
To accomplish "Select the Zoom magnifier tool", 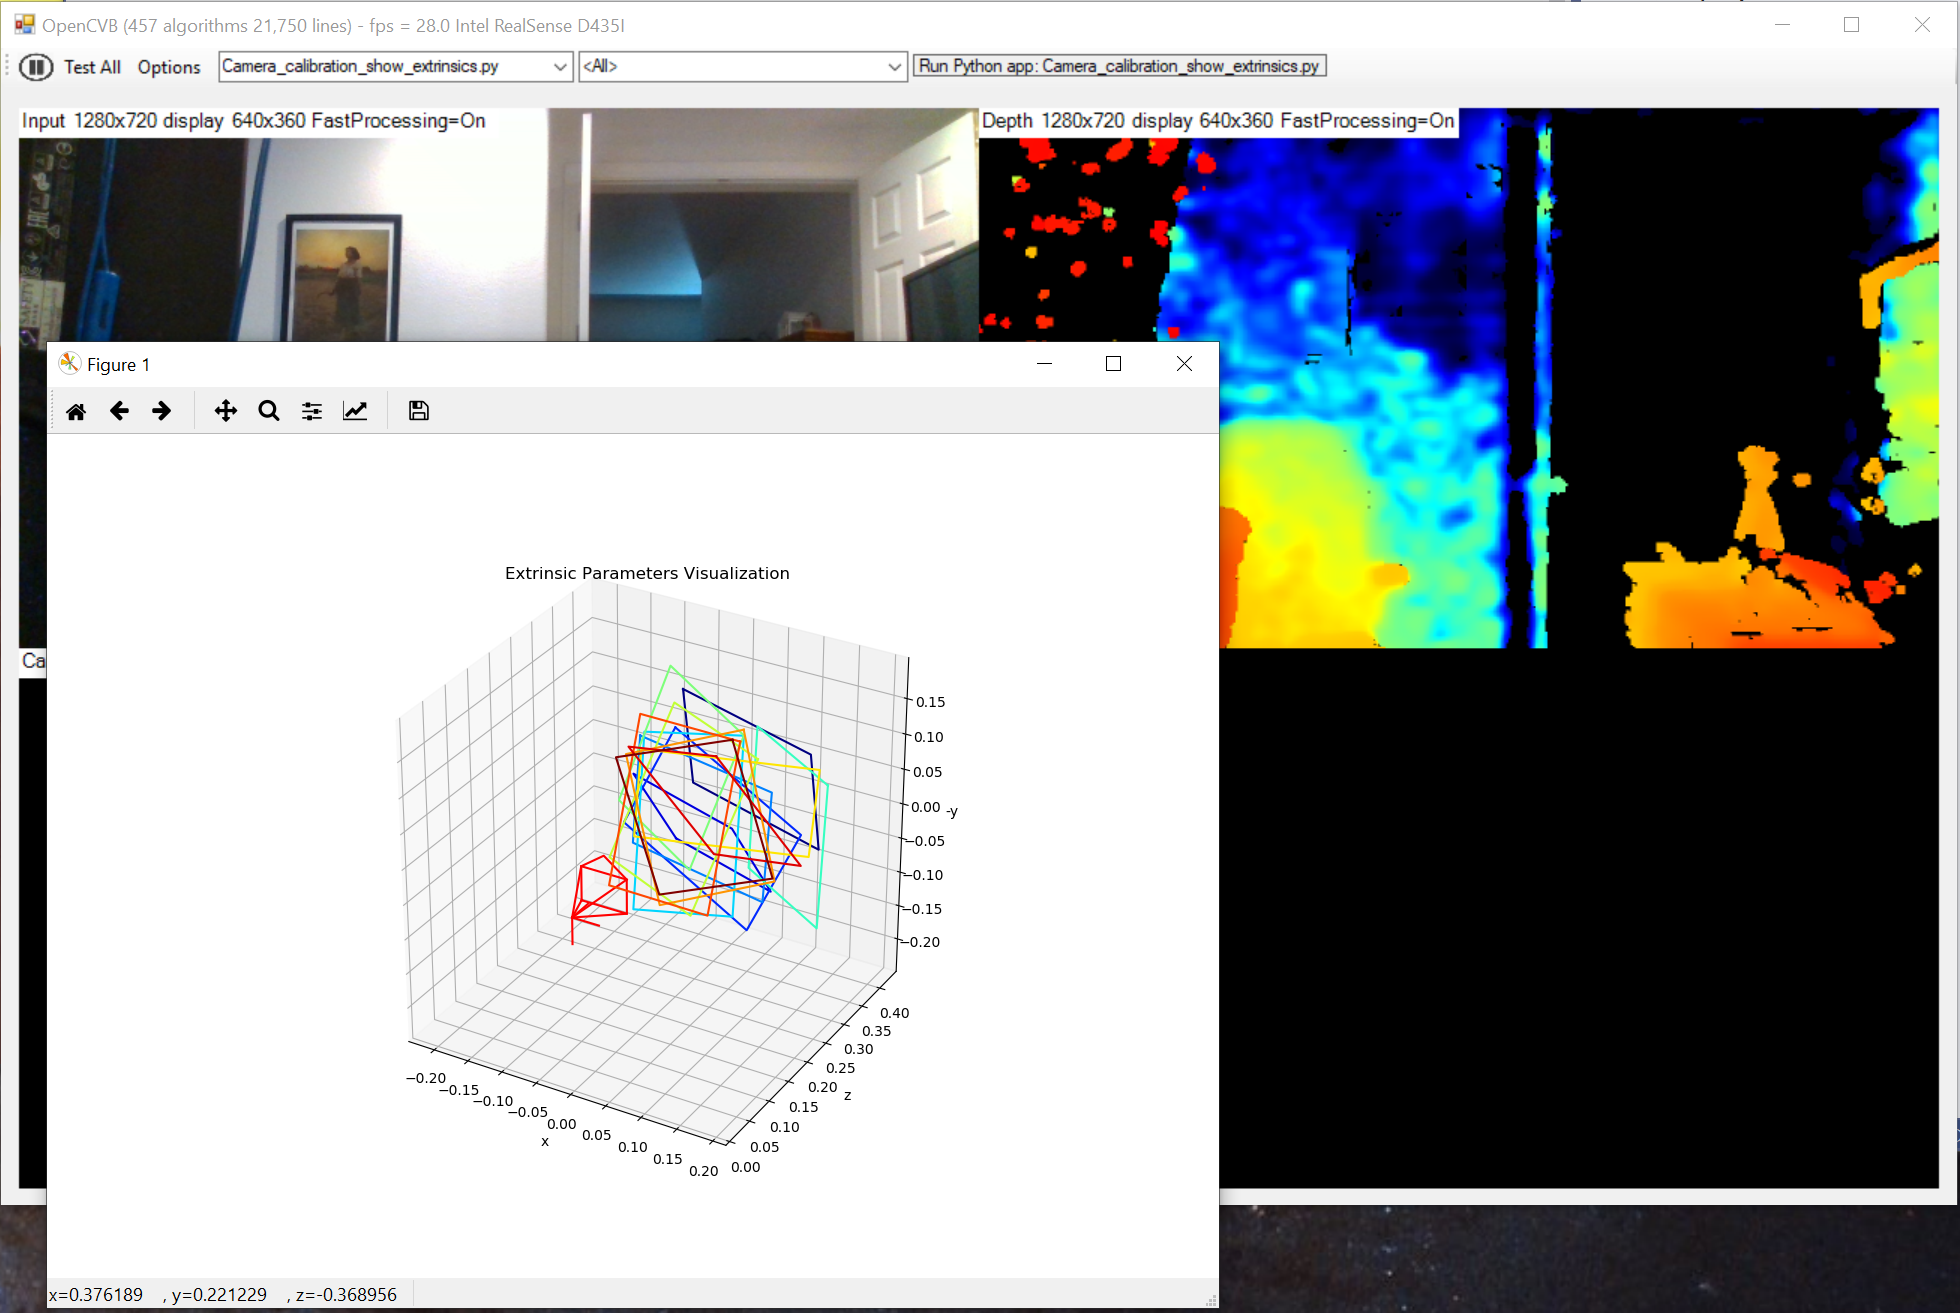I will [x=268, y=411].
